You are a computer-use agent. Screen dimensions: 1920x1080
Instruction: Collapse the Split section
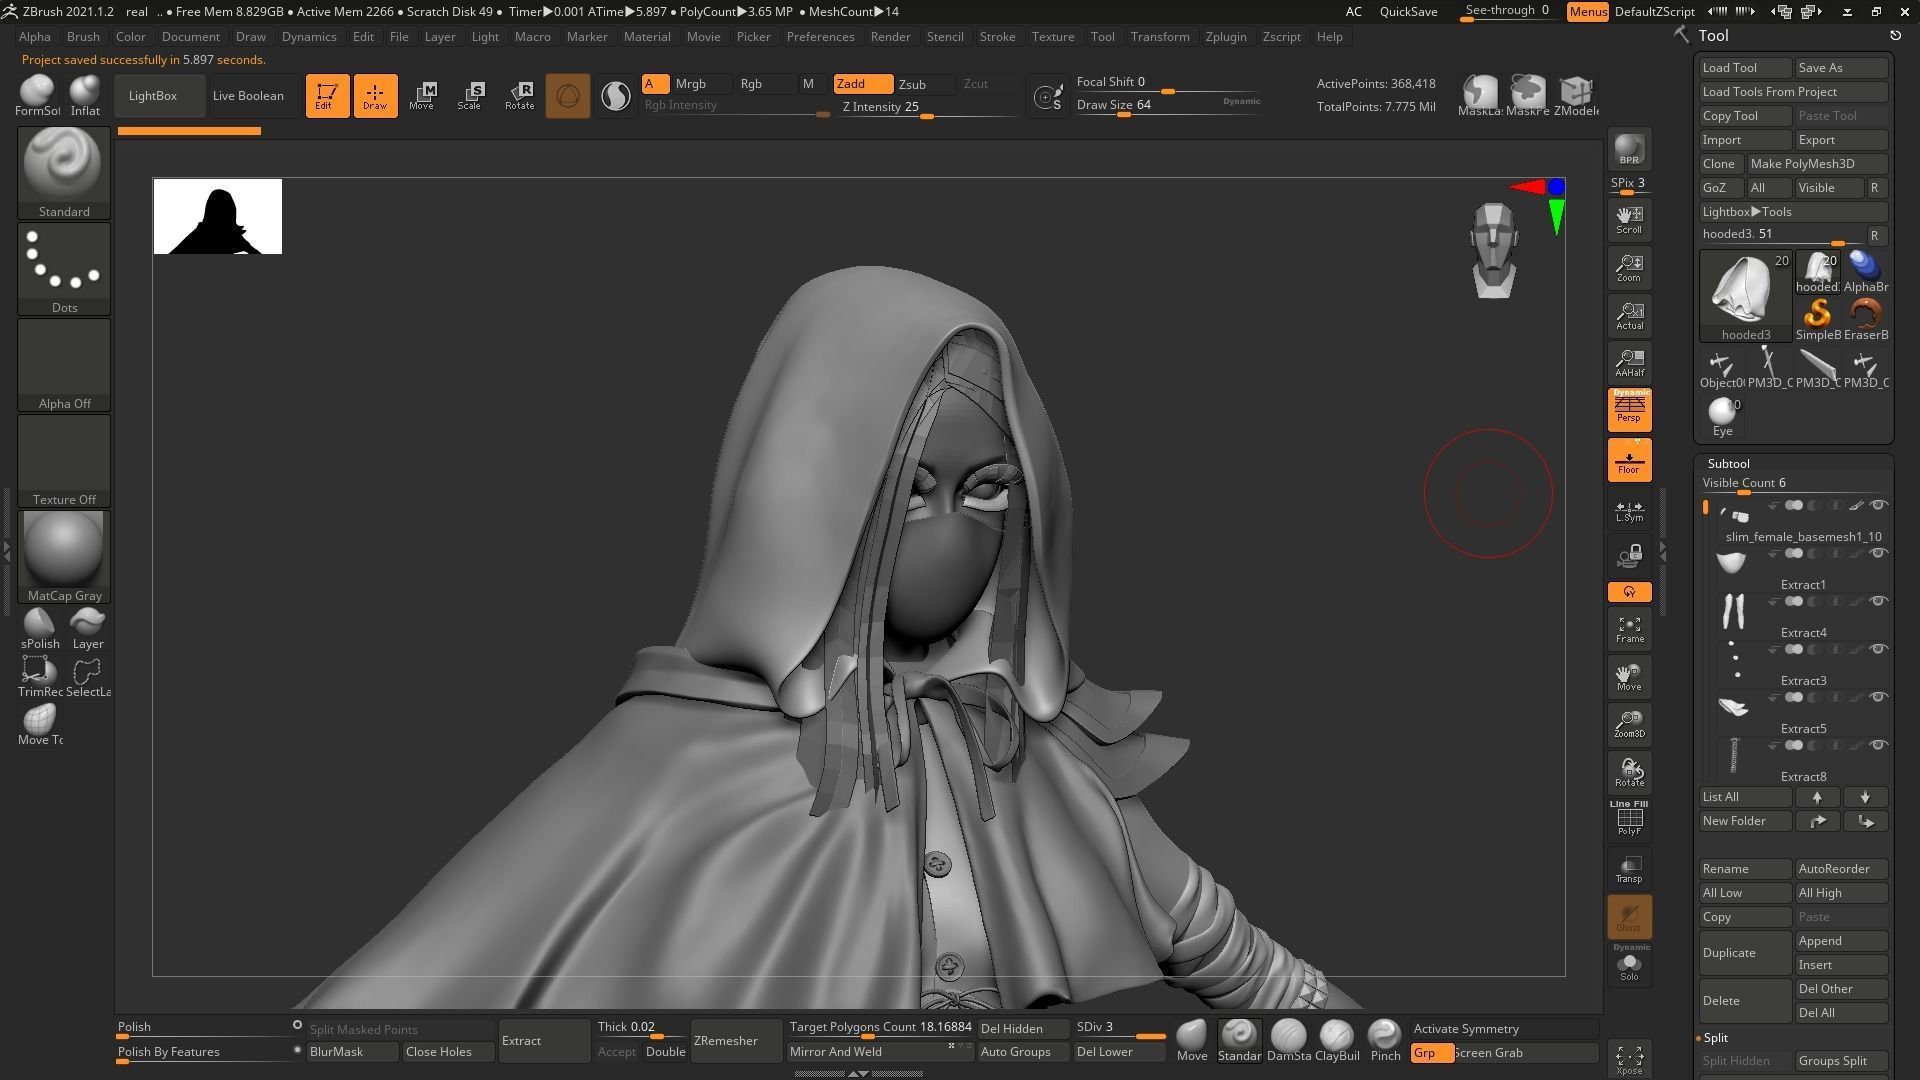(x=1716, y=1038)
